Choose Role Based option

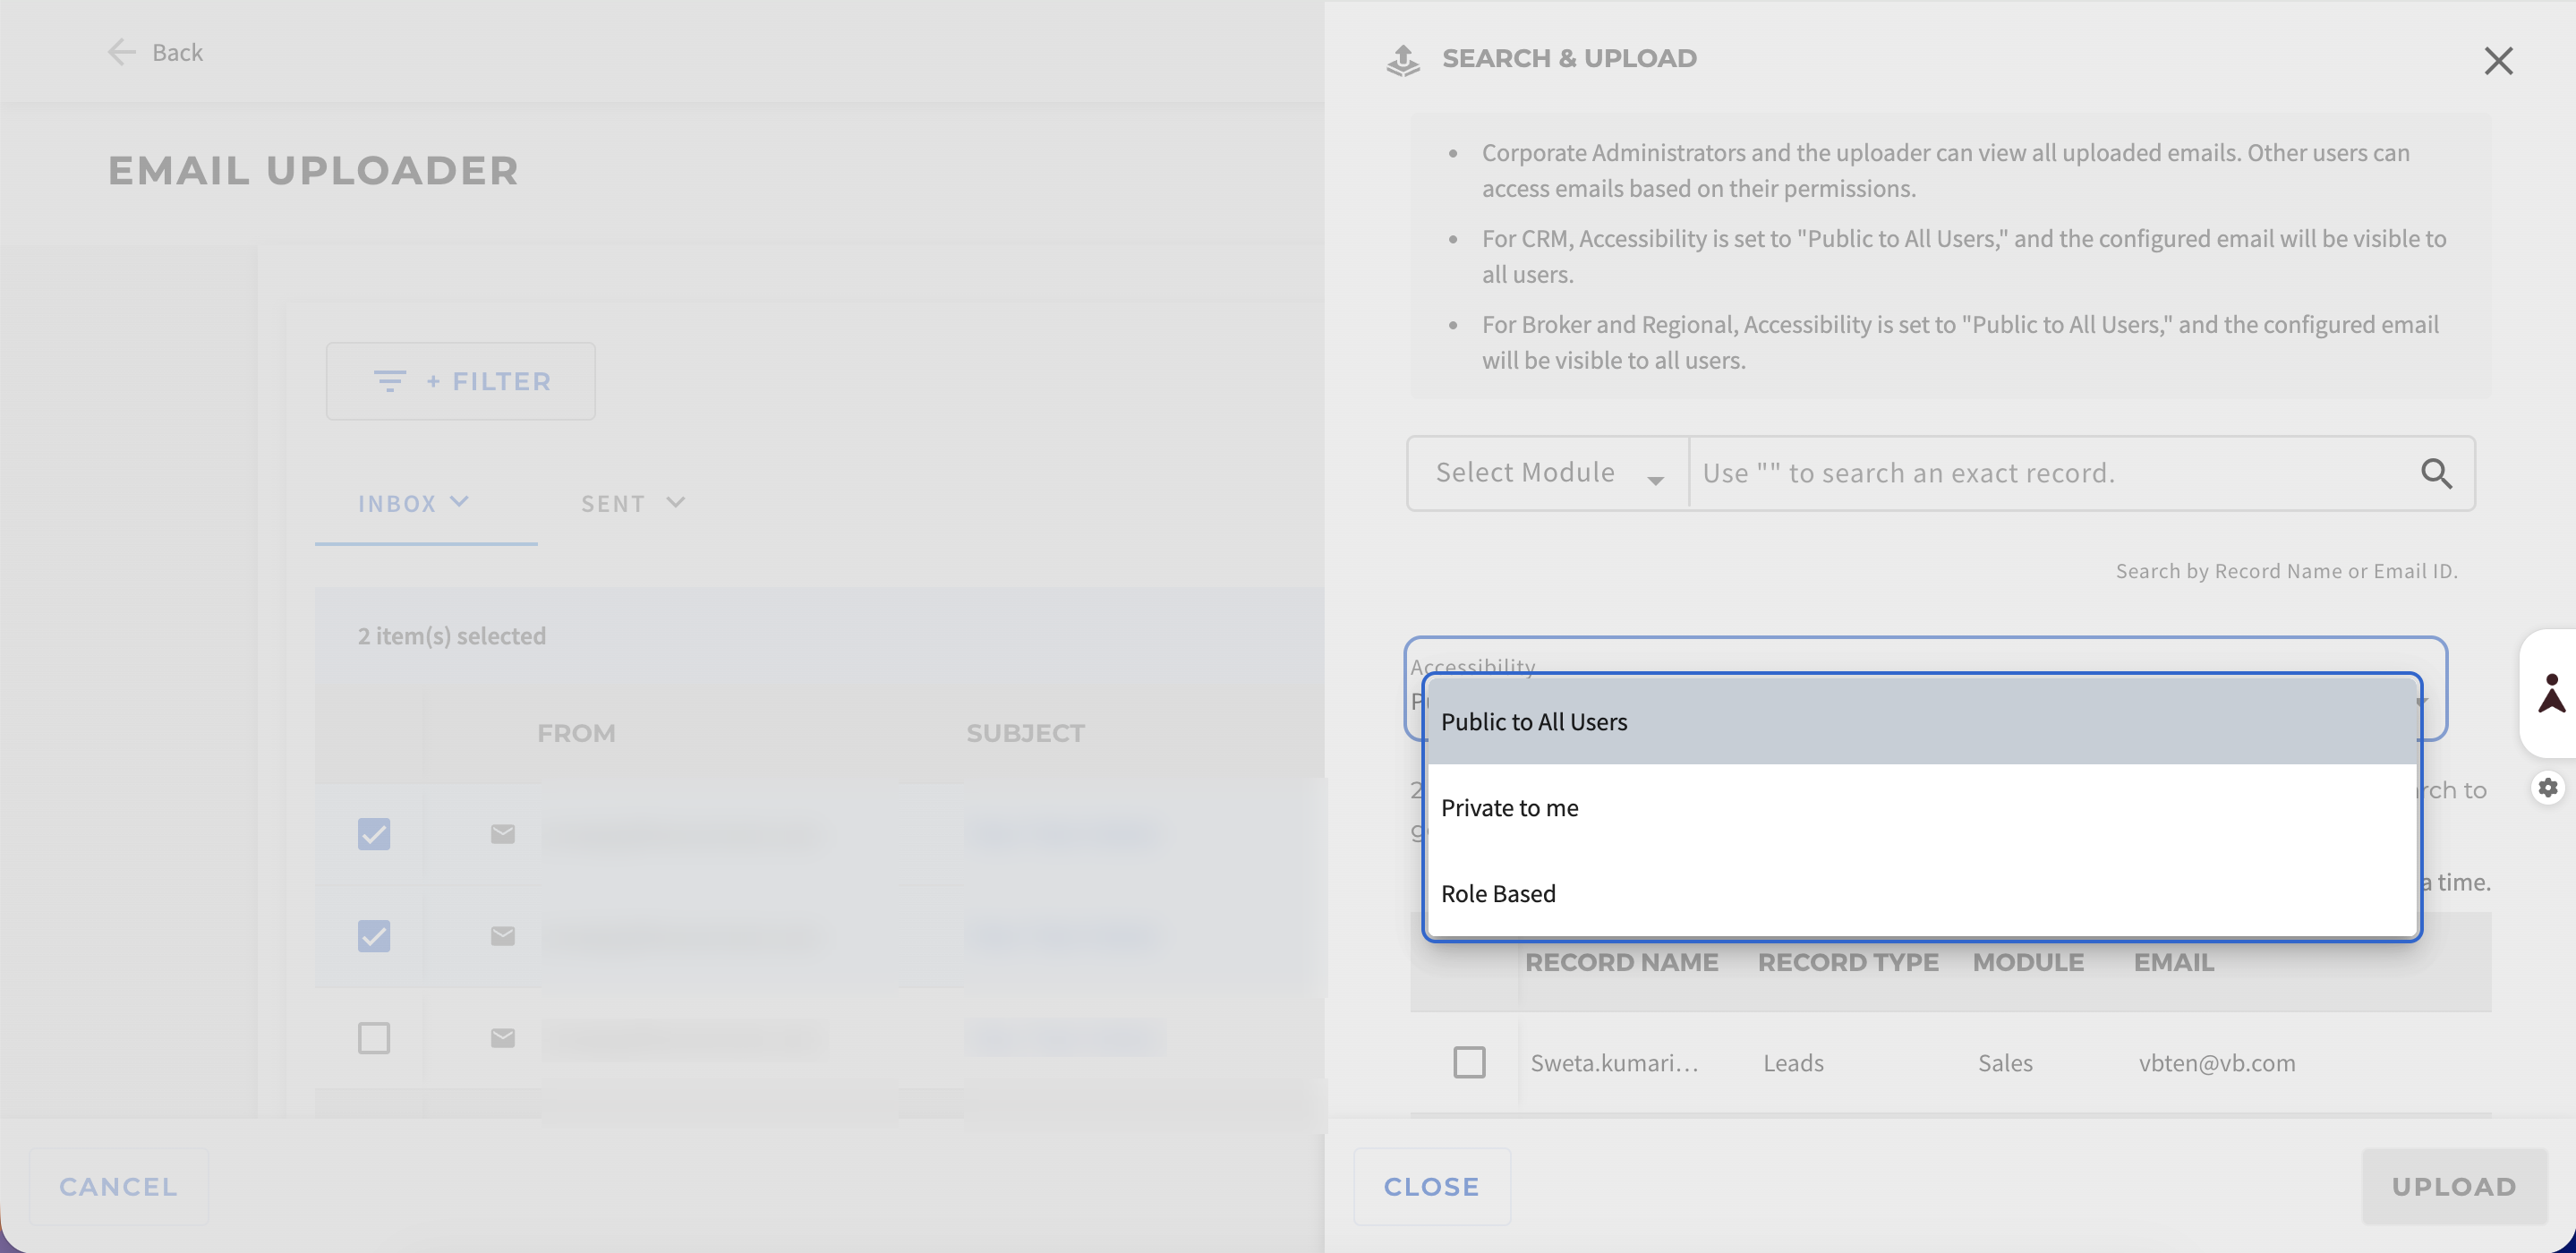[x=1921, y=894]
